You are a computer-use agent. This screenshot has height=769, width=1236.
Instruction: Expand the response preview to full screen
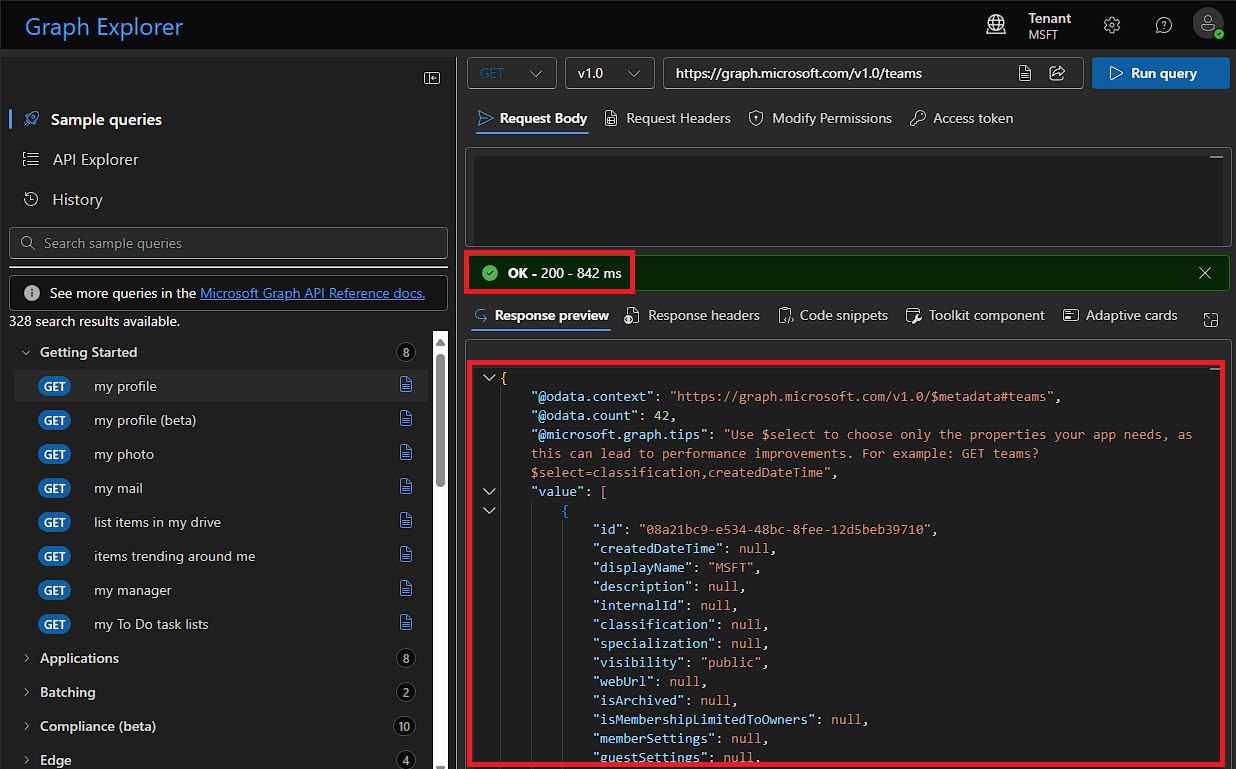pyautogui.click(x=1211, y=319)
